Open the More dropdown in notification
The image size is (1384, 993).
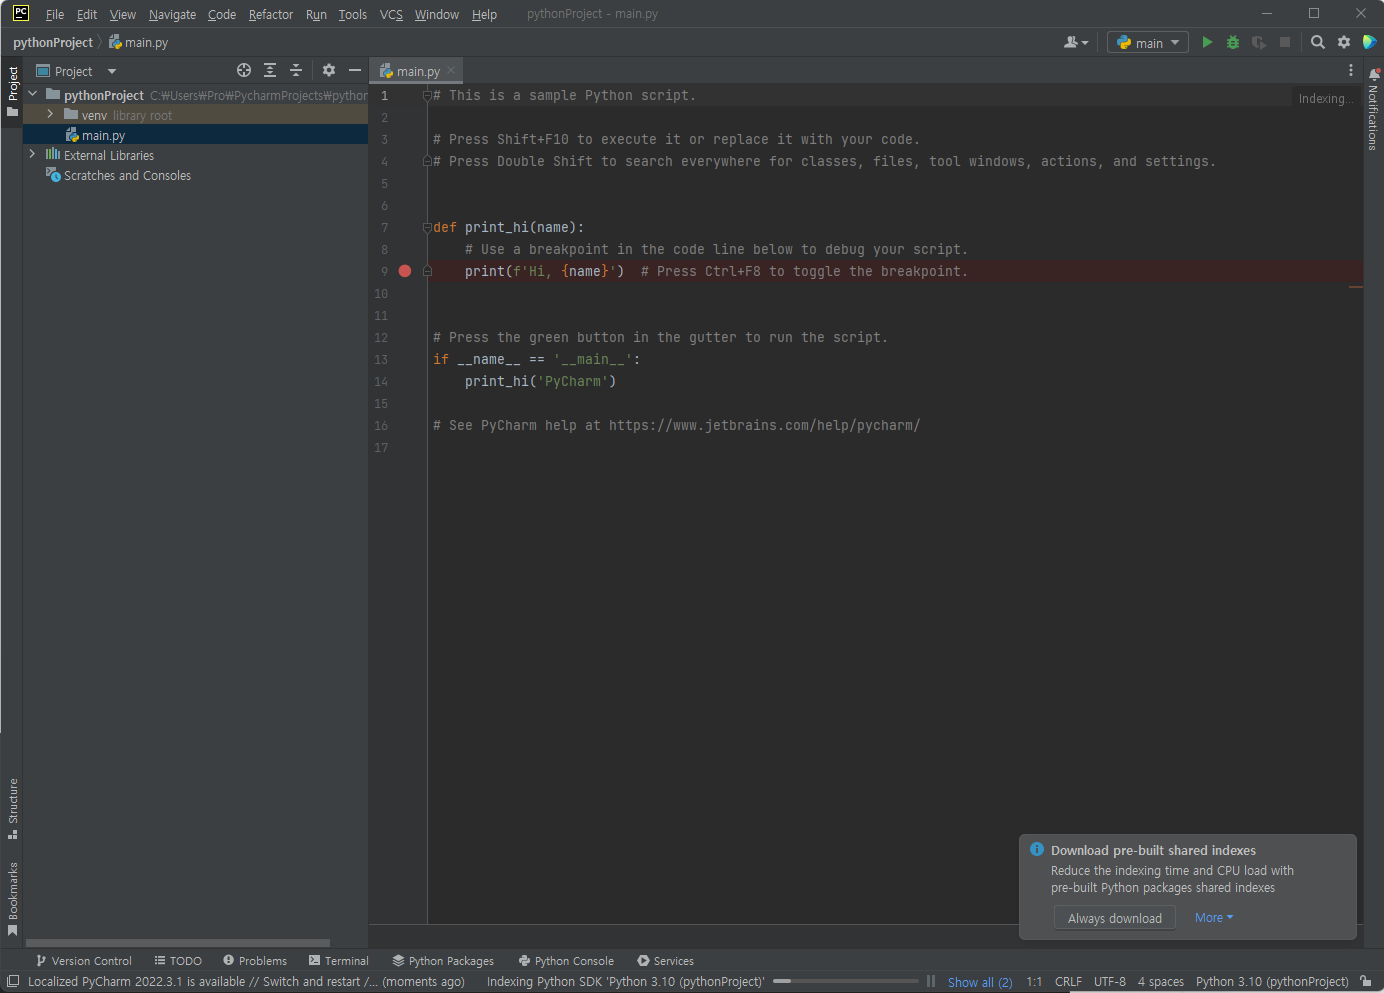[x=1214, y=917]
